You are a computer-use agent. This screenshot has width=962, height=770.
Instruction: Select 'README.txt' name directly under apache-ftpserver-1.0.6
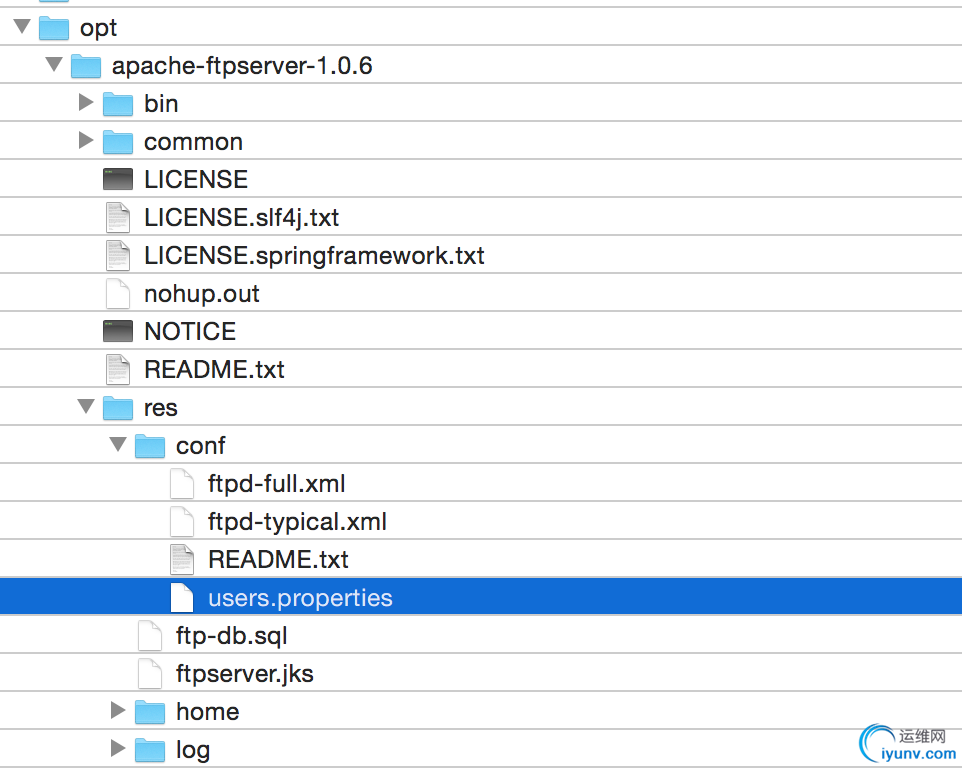tap(214, 370)
